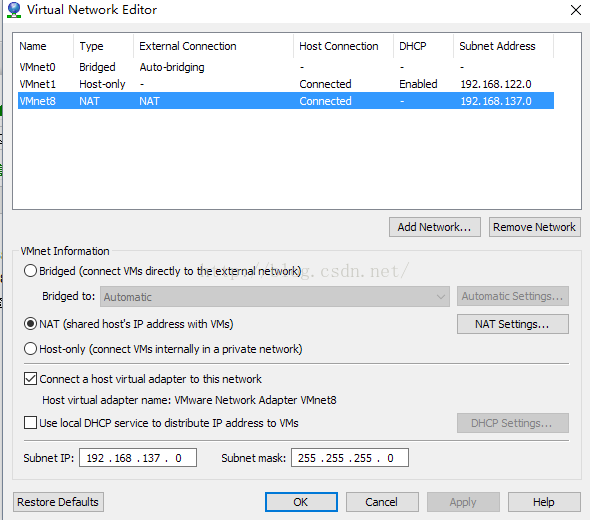
Task: Sort by the Type column header
Action: (103, 46)
